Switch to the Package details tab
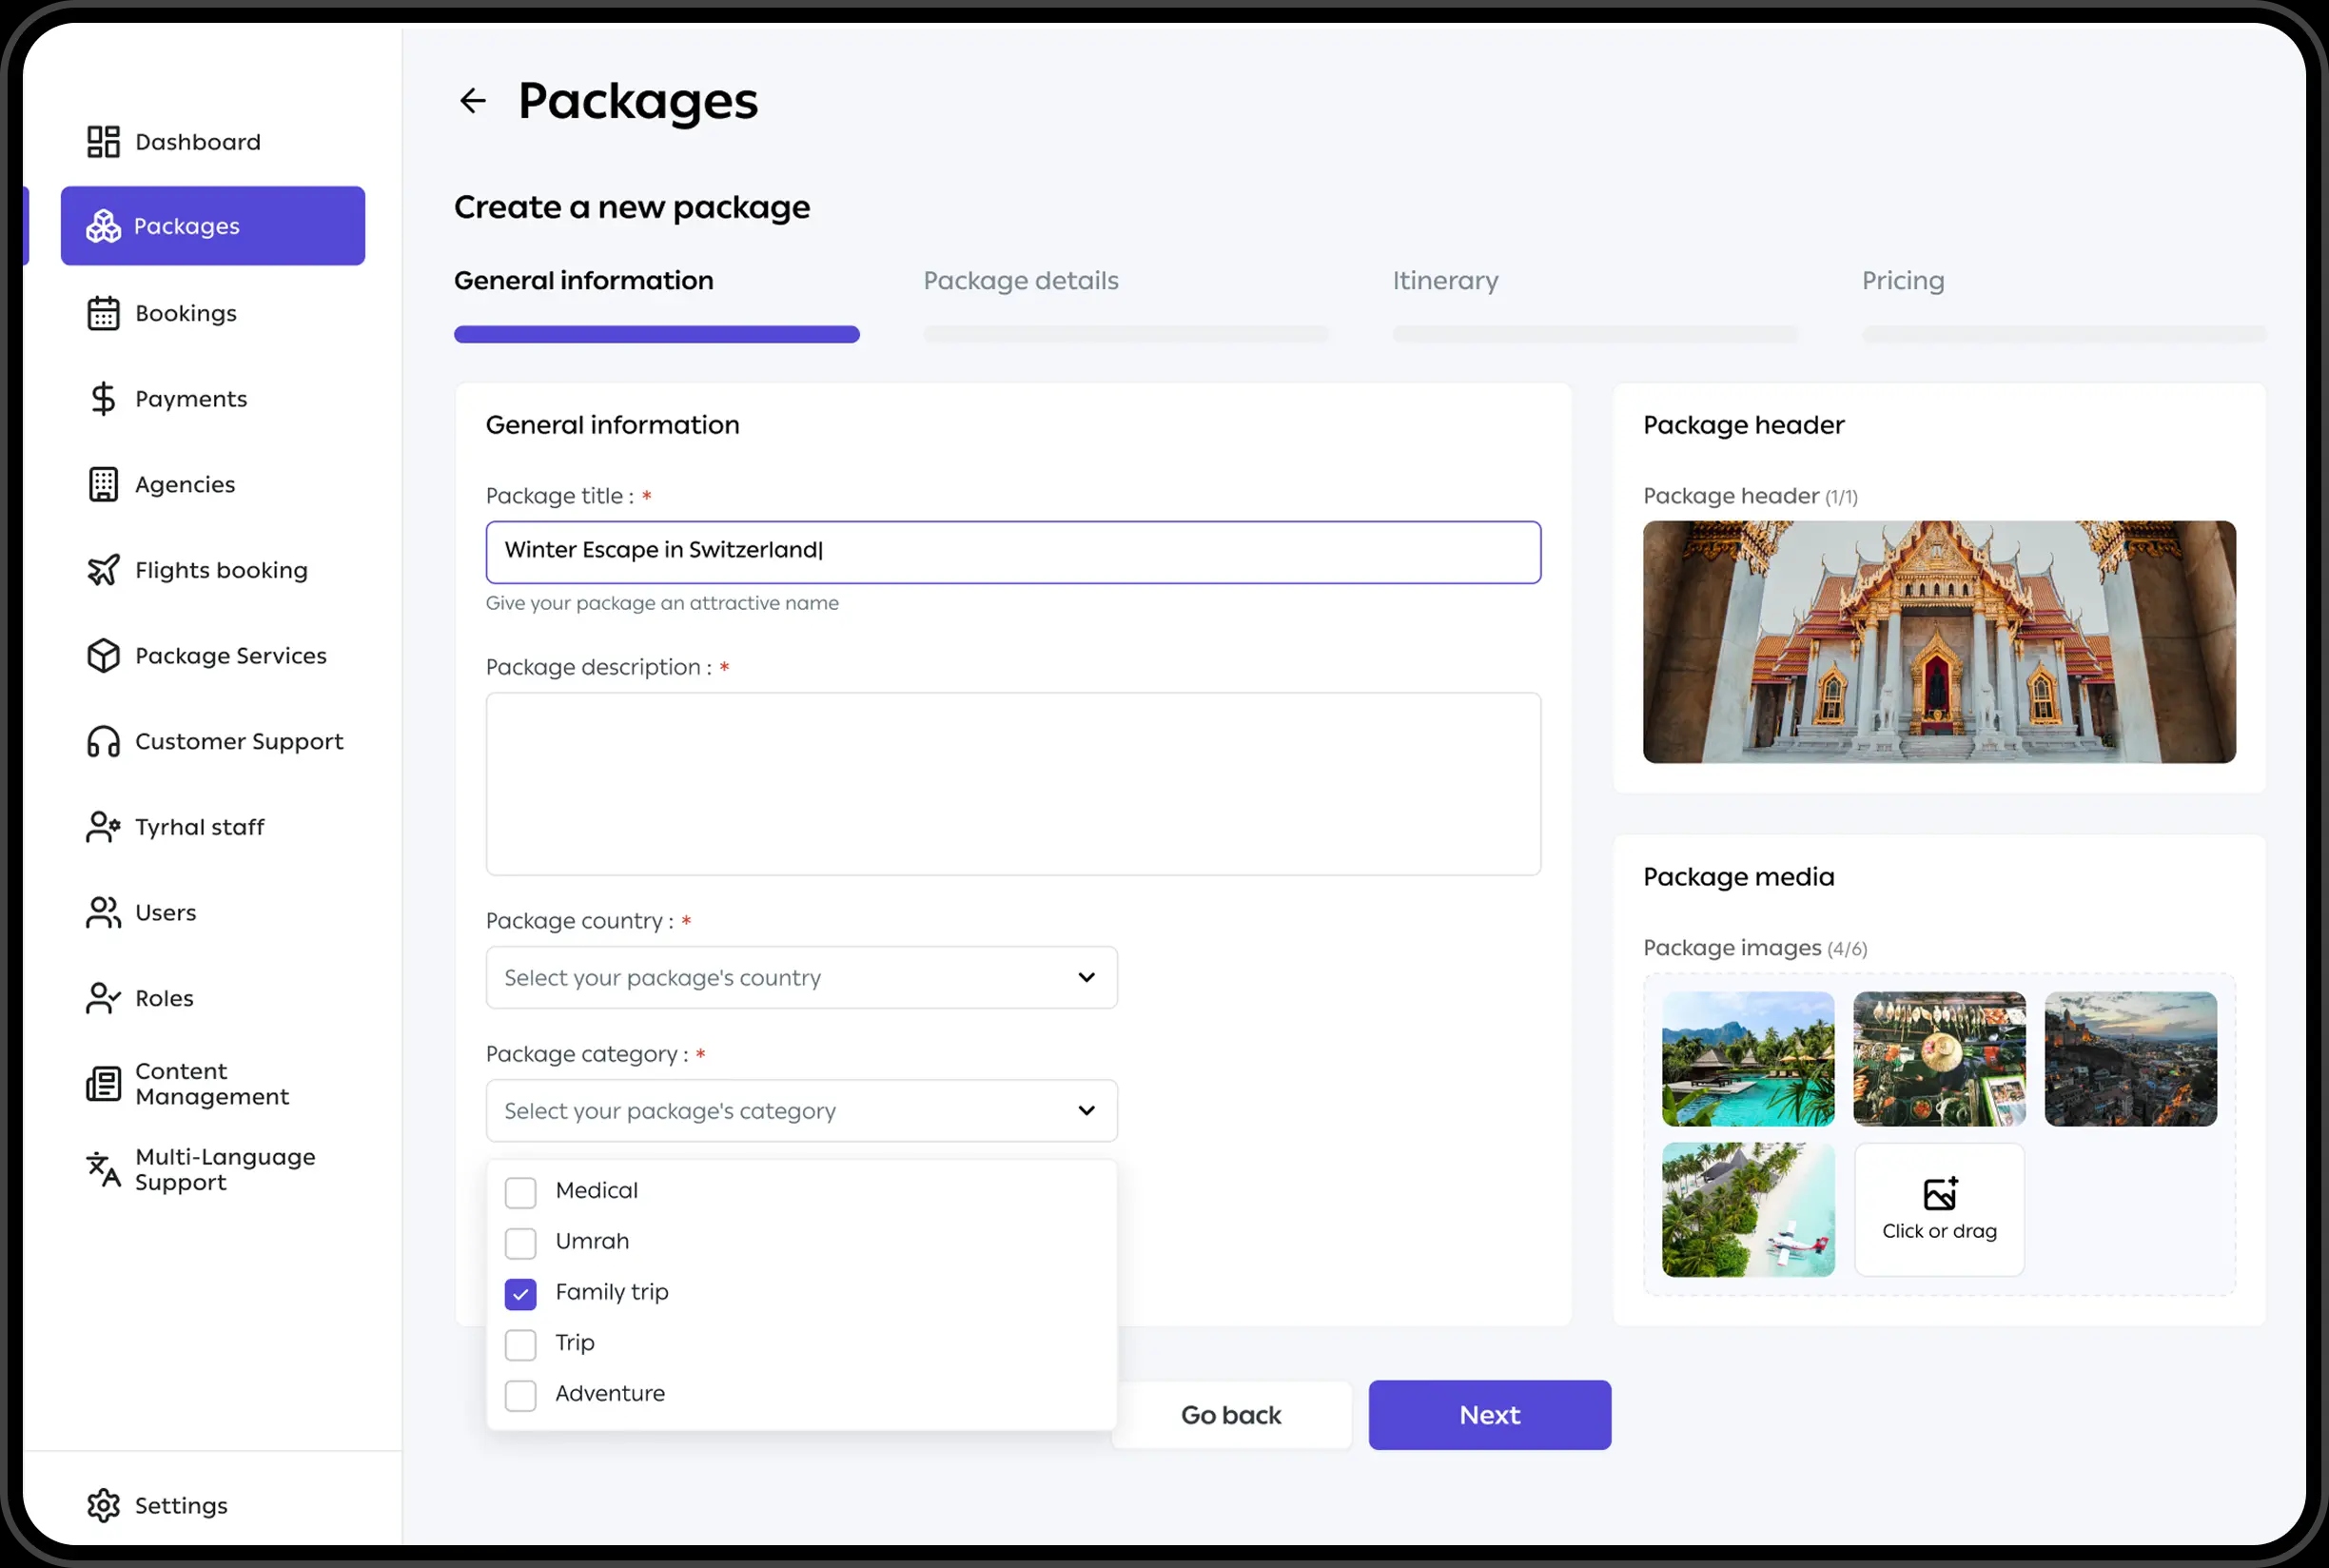The height and width of the screenshot is (1568, 2329). 1020,281
